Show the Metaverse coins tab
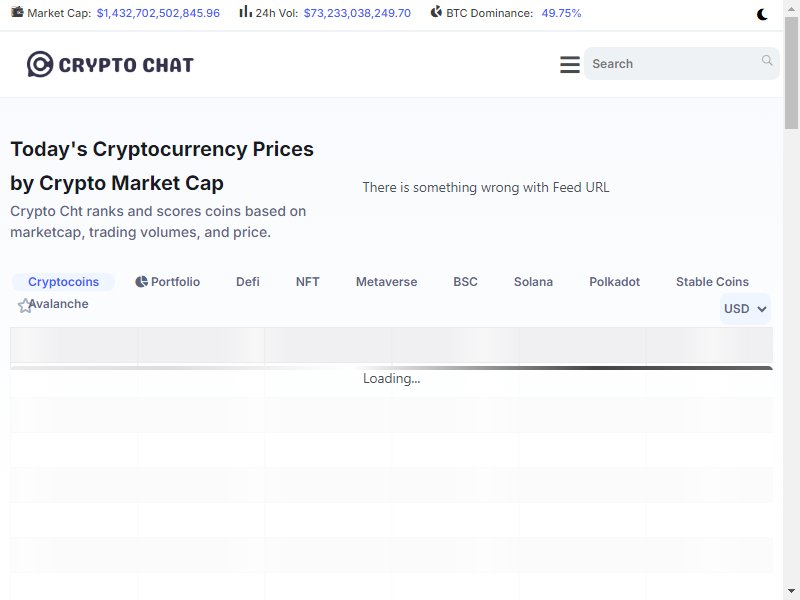800x600 pixels. [386, 282]
